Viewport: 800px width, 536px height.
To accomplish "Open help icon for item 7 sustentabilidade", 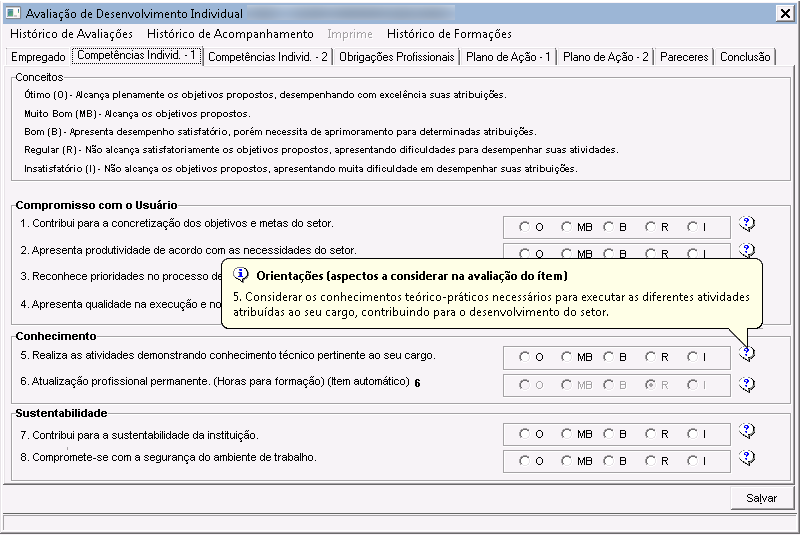I will [747, 431].
